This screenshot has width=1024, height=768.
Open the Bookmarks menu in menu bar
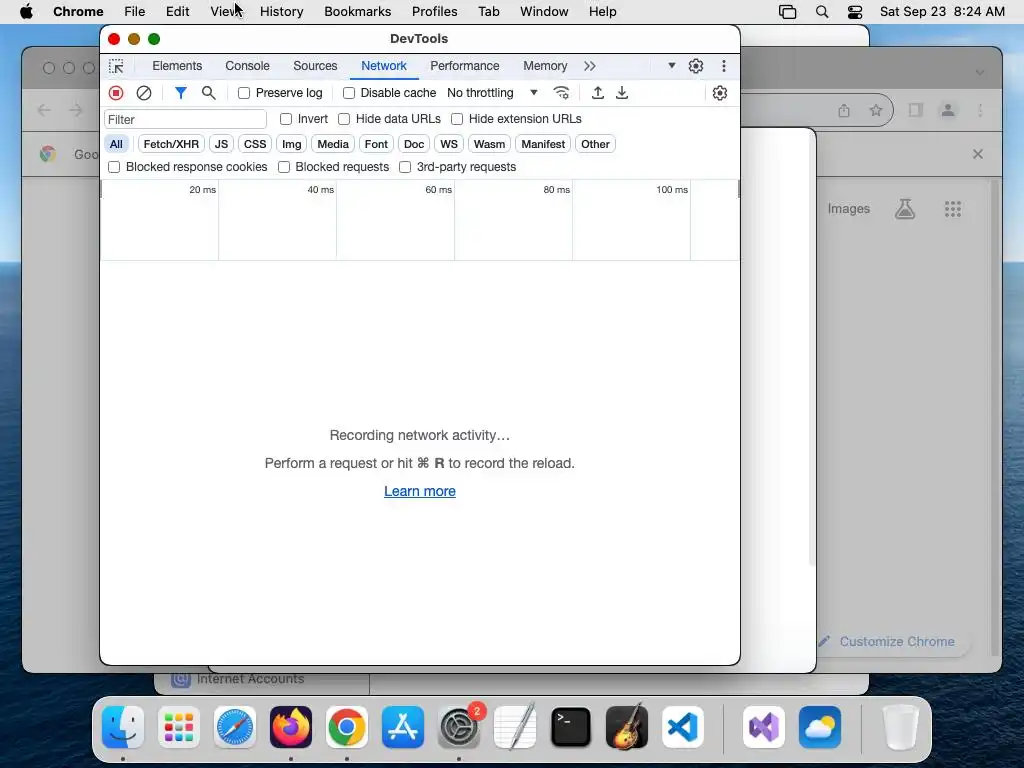click(358, 12)
